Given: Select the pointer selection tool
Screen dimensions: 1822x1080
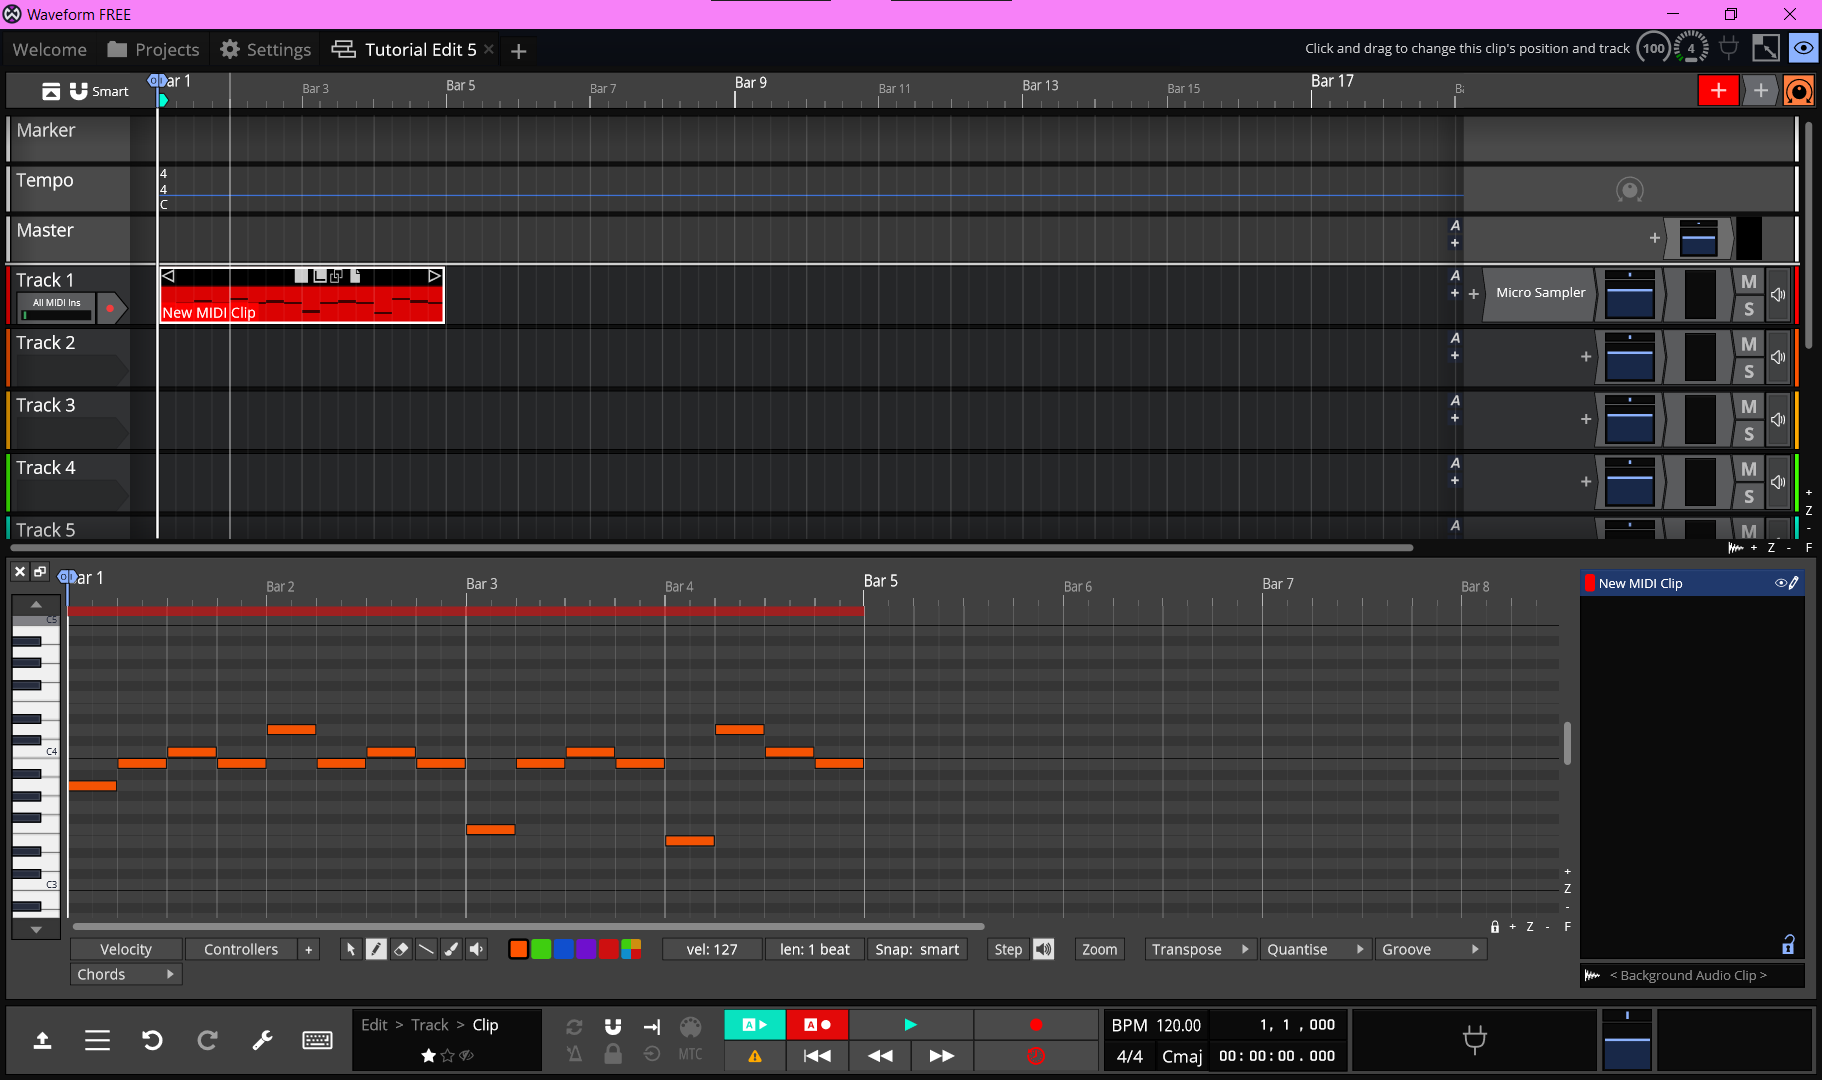Looking at the screenshot, I should (x=351, y=949).
